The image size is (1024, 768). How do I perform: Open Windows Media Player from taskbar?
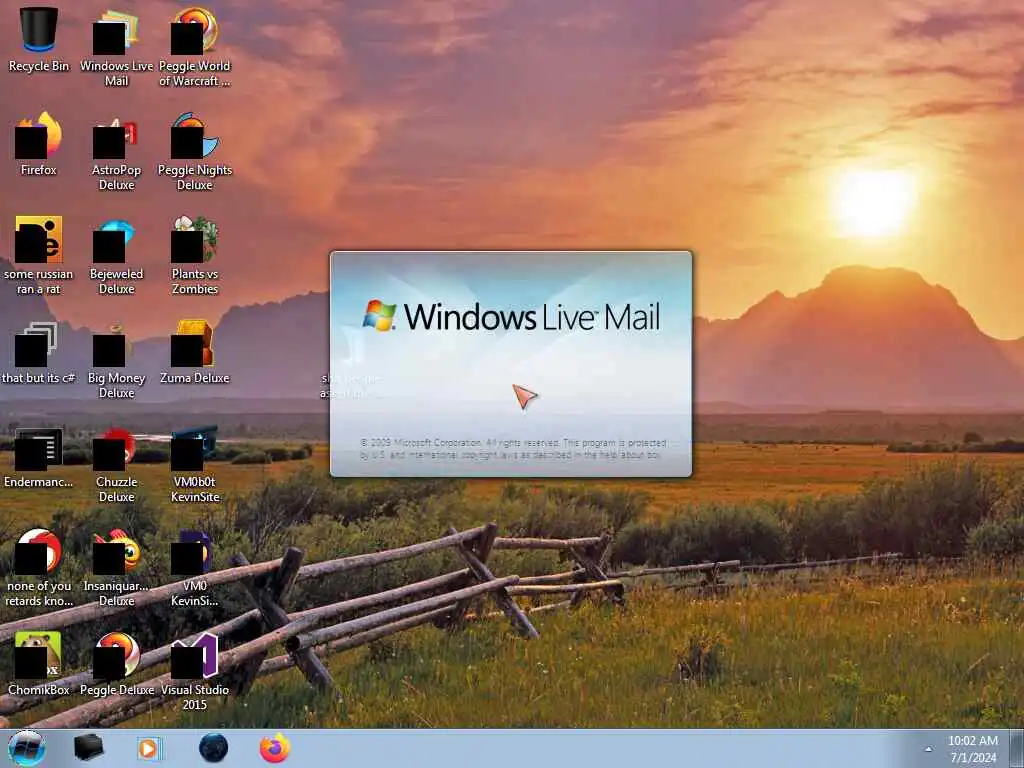[x=148, y=748]
